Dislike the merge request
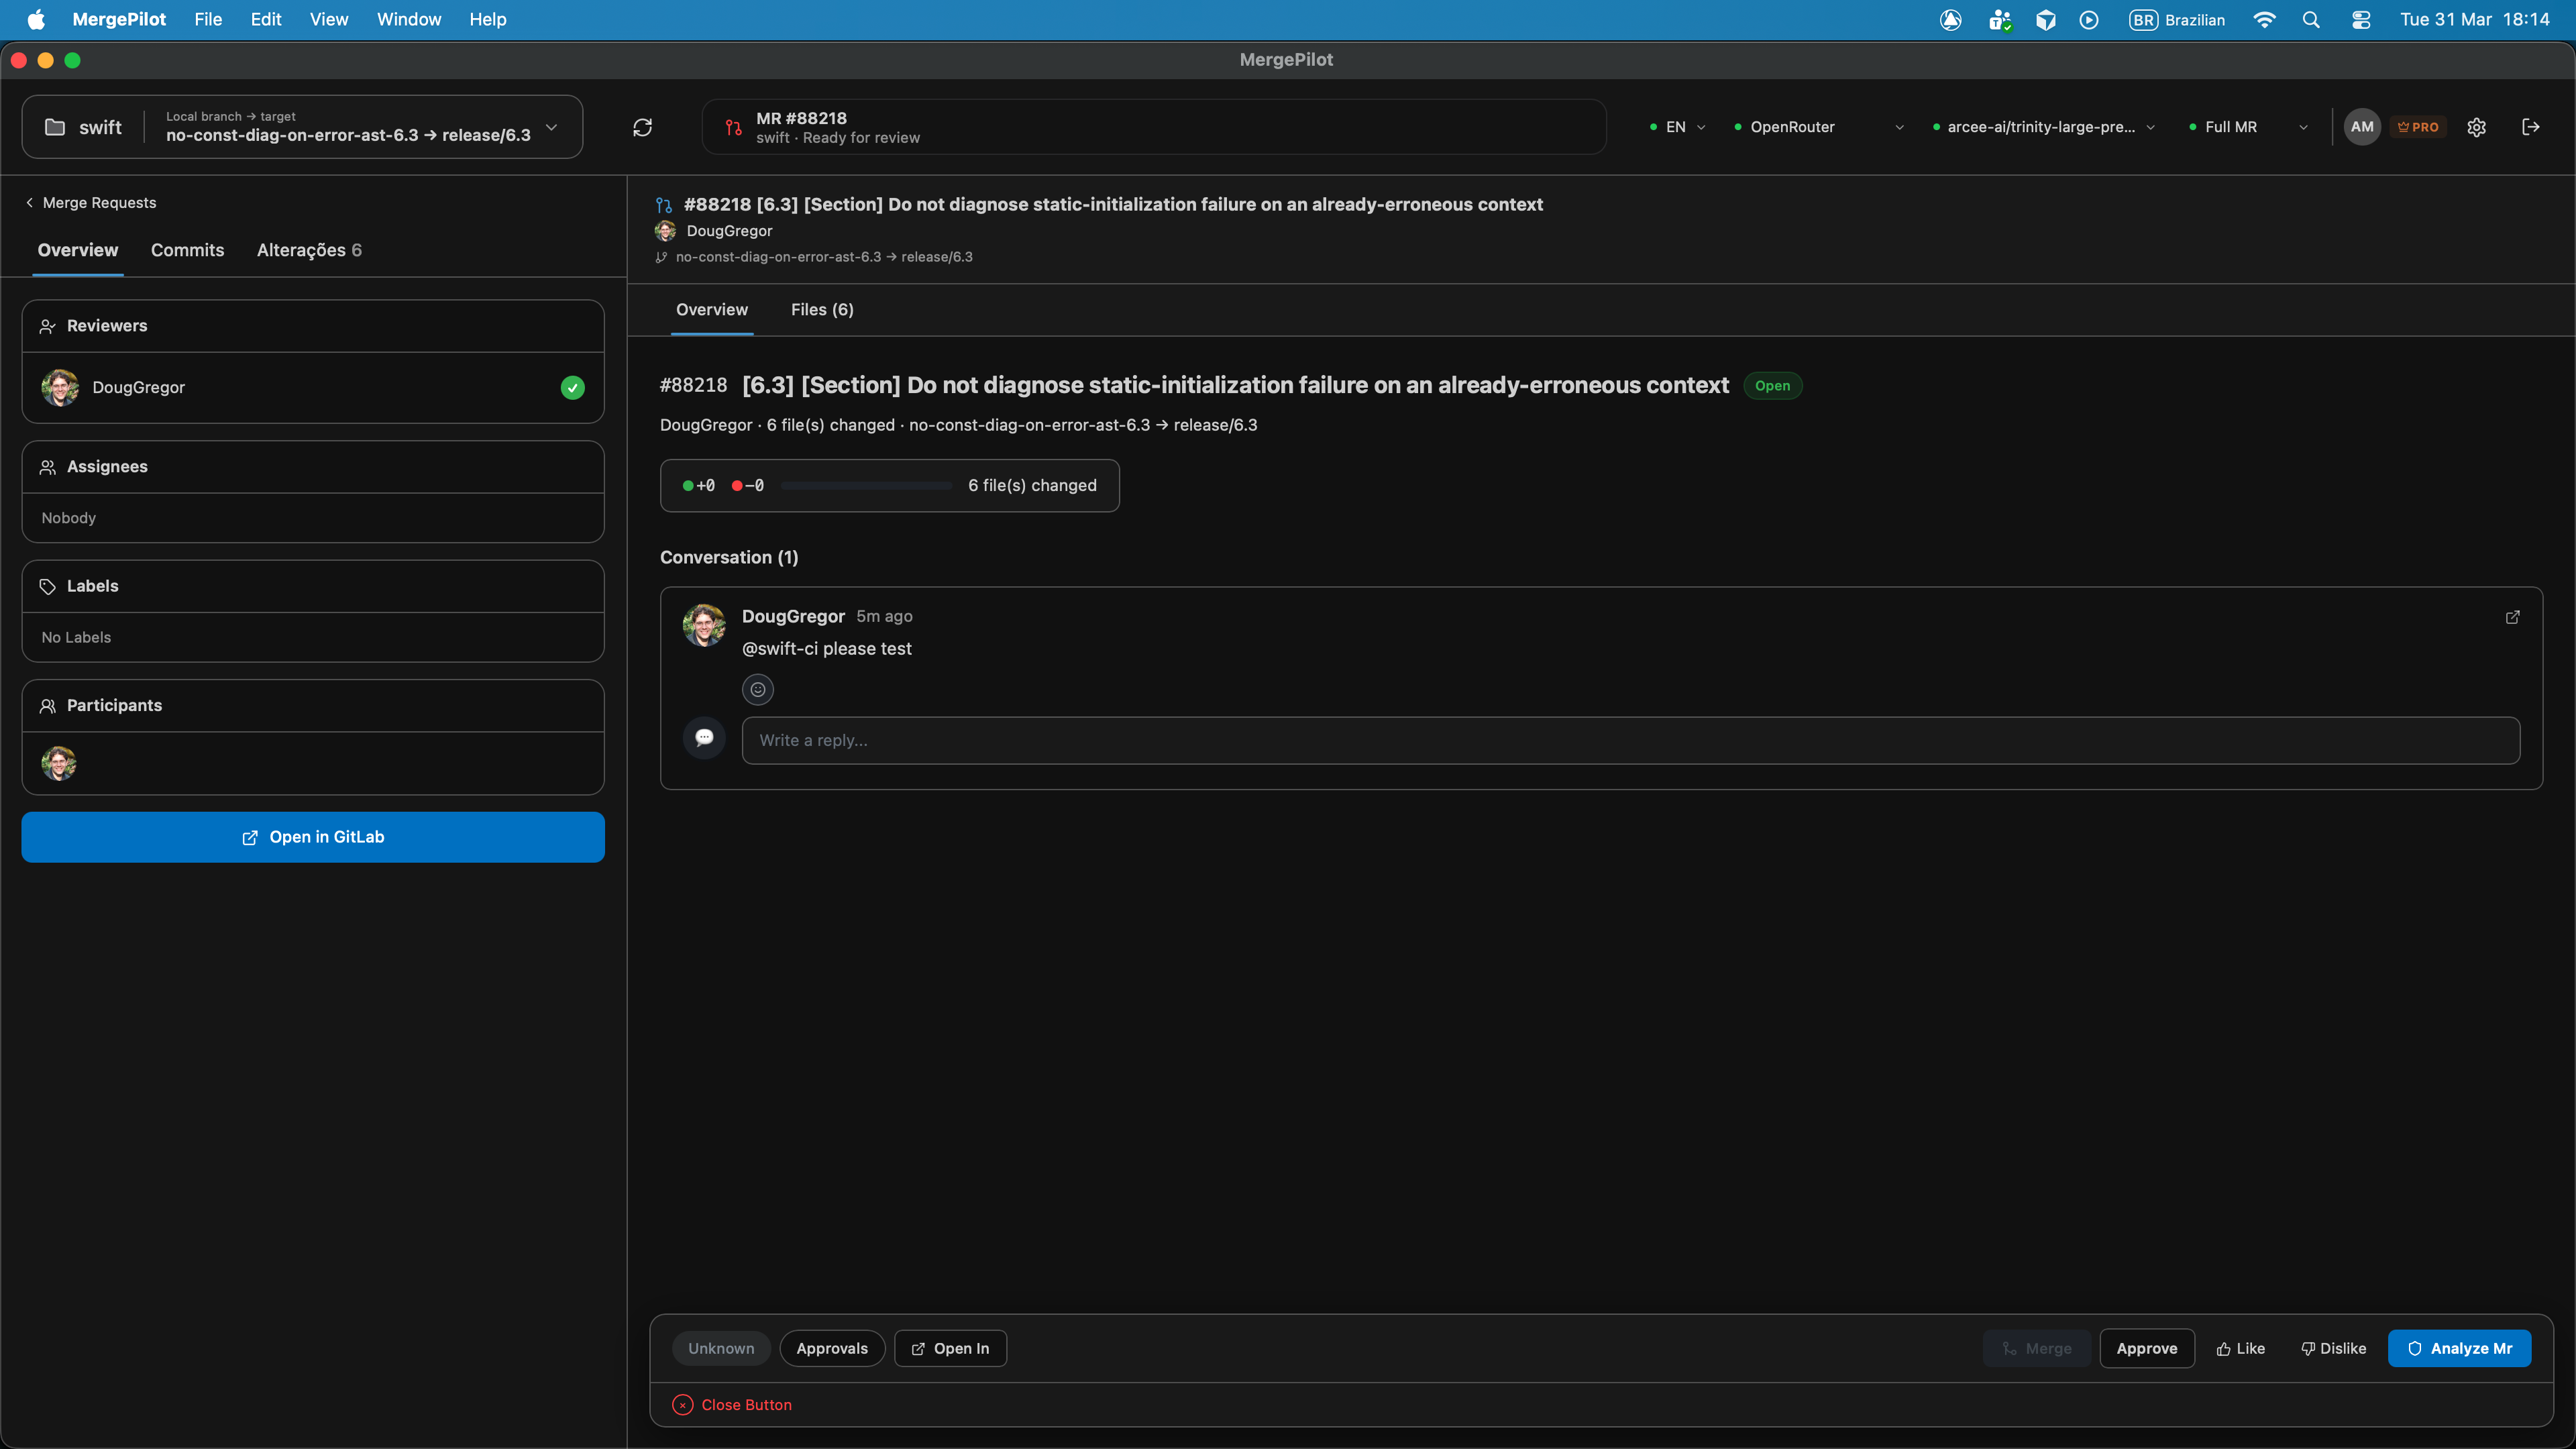Image resolution: width=2576 pixels, height=1449 pixels. [x=2333, y=1348]
